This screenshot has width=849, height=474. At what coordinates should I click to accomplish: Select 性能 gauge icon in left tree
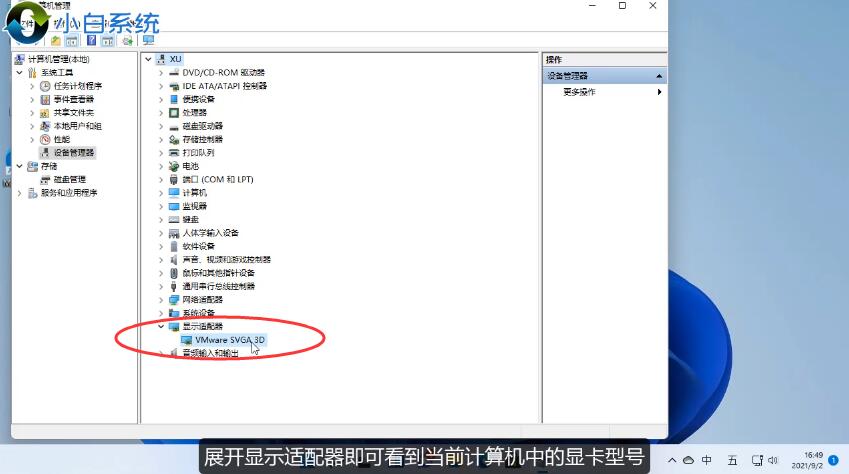[x=45, y=140]
